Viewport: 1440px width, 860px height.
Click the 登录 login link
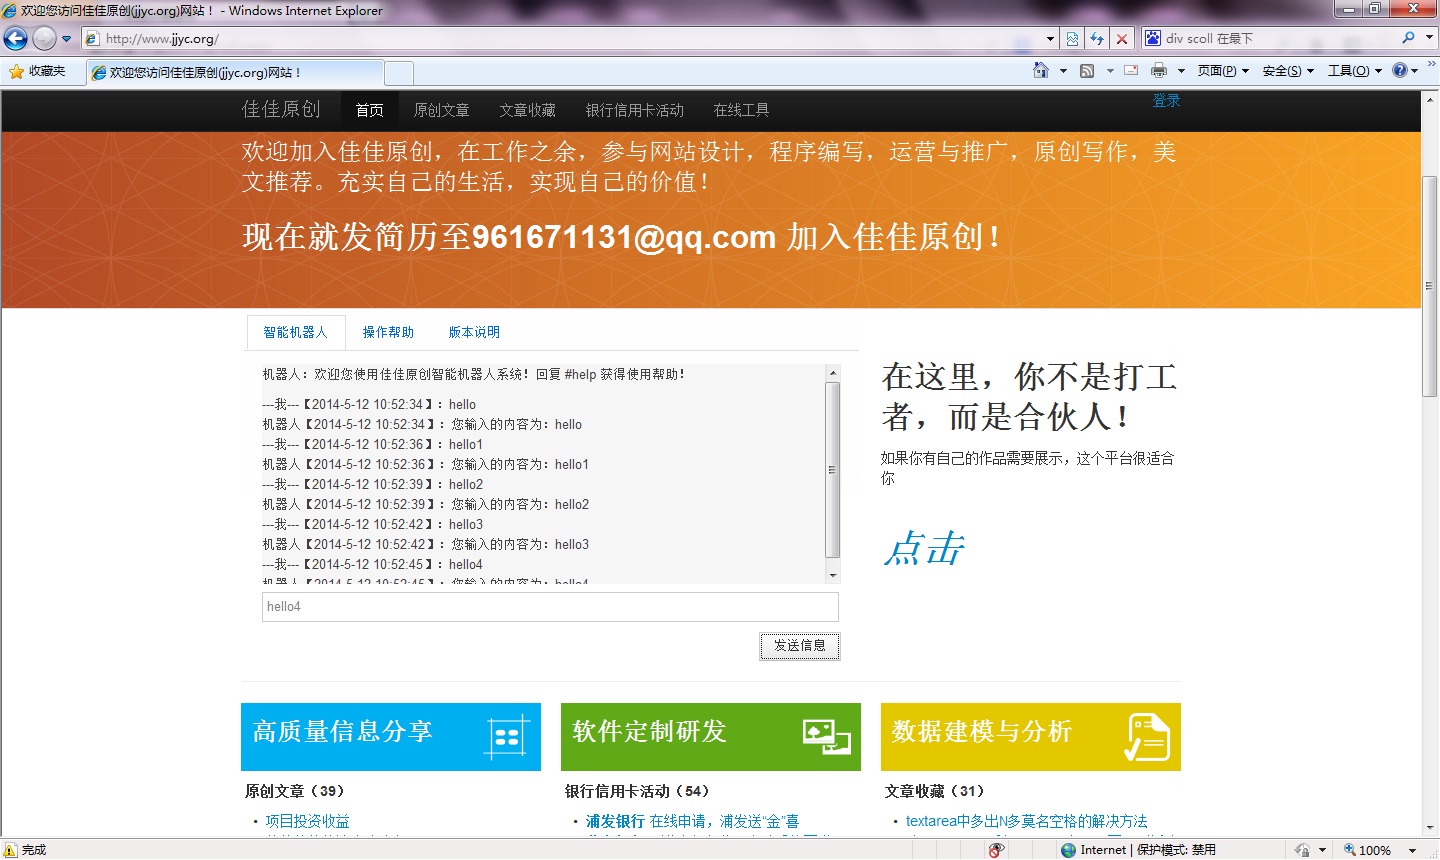1166,101
